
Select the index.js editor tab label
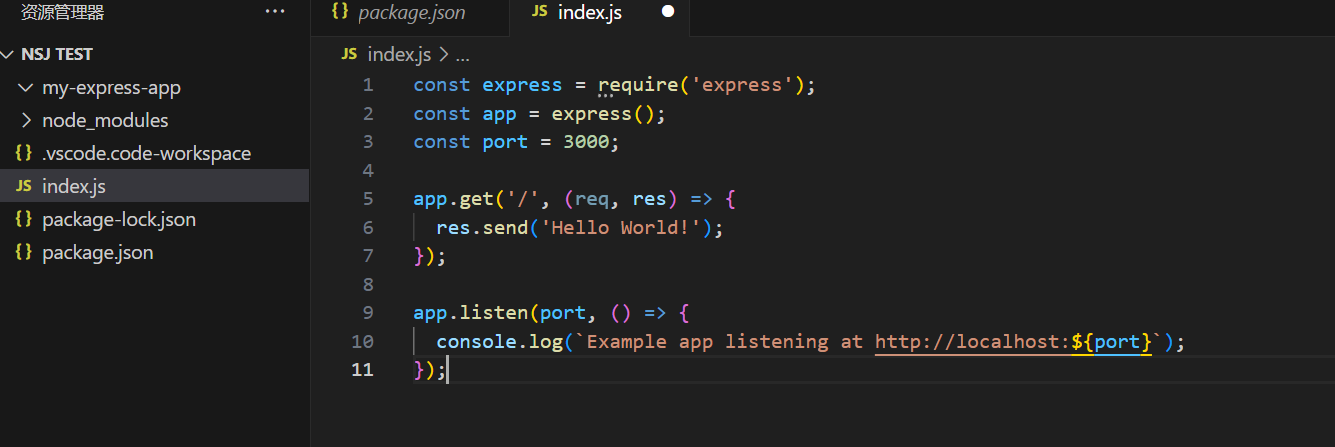[x=589, y=13]
